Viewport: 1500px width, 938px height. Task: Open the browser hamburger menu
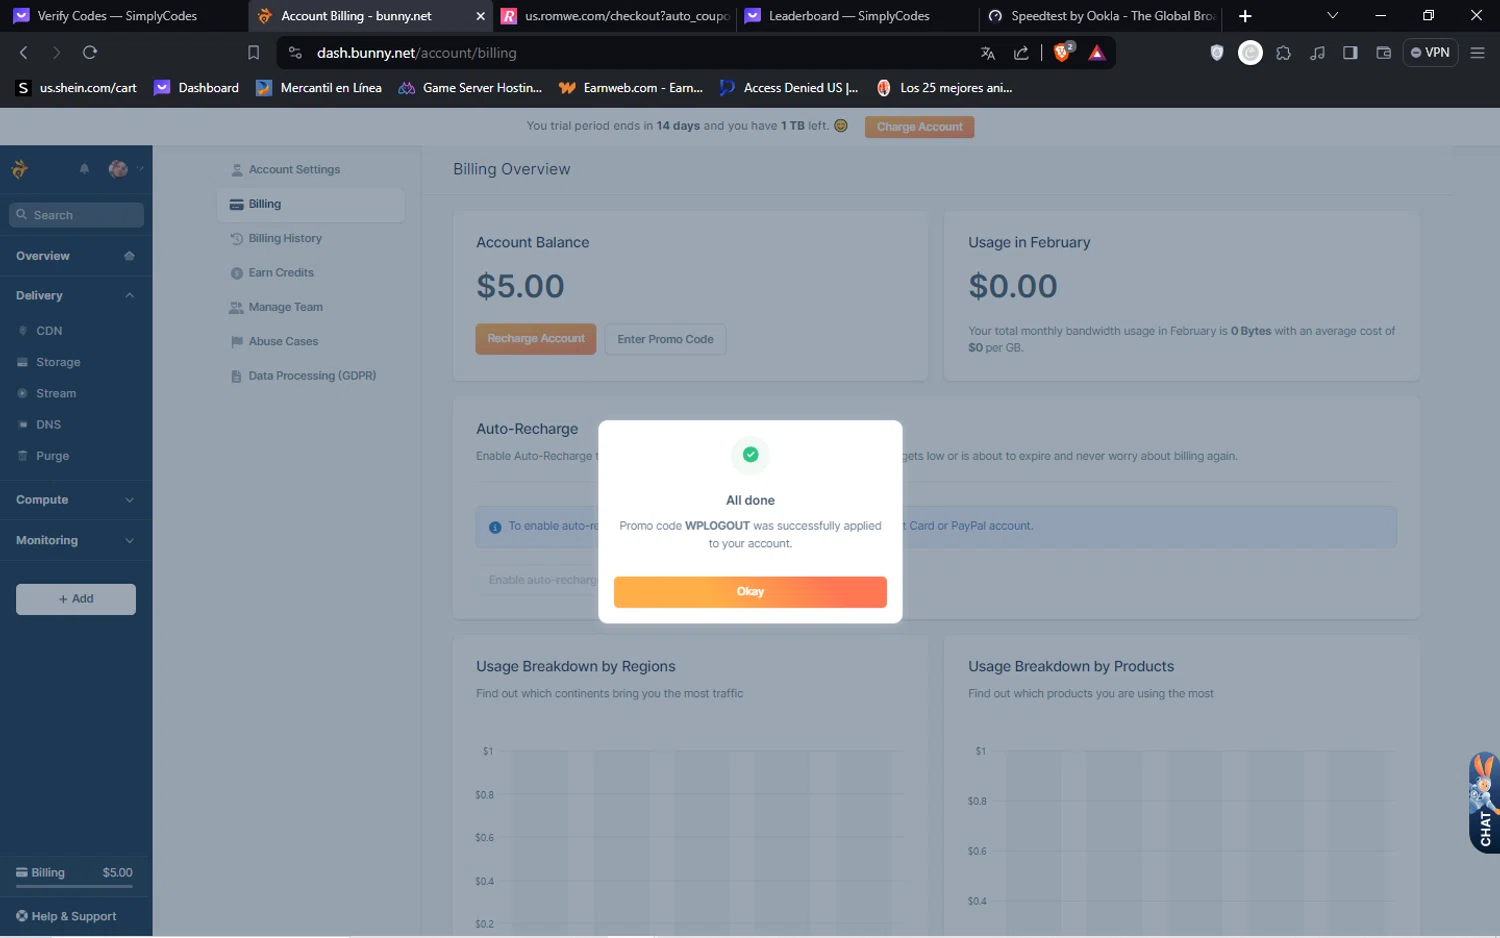pos(1477,53)
